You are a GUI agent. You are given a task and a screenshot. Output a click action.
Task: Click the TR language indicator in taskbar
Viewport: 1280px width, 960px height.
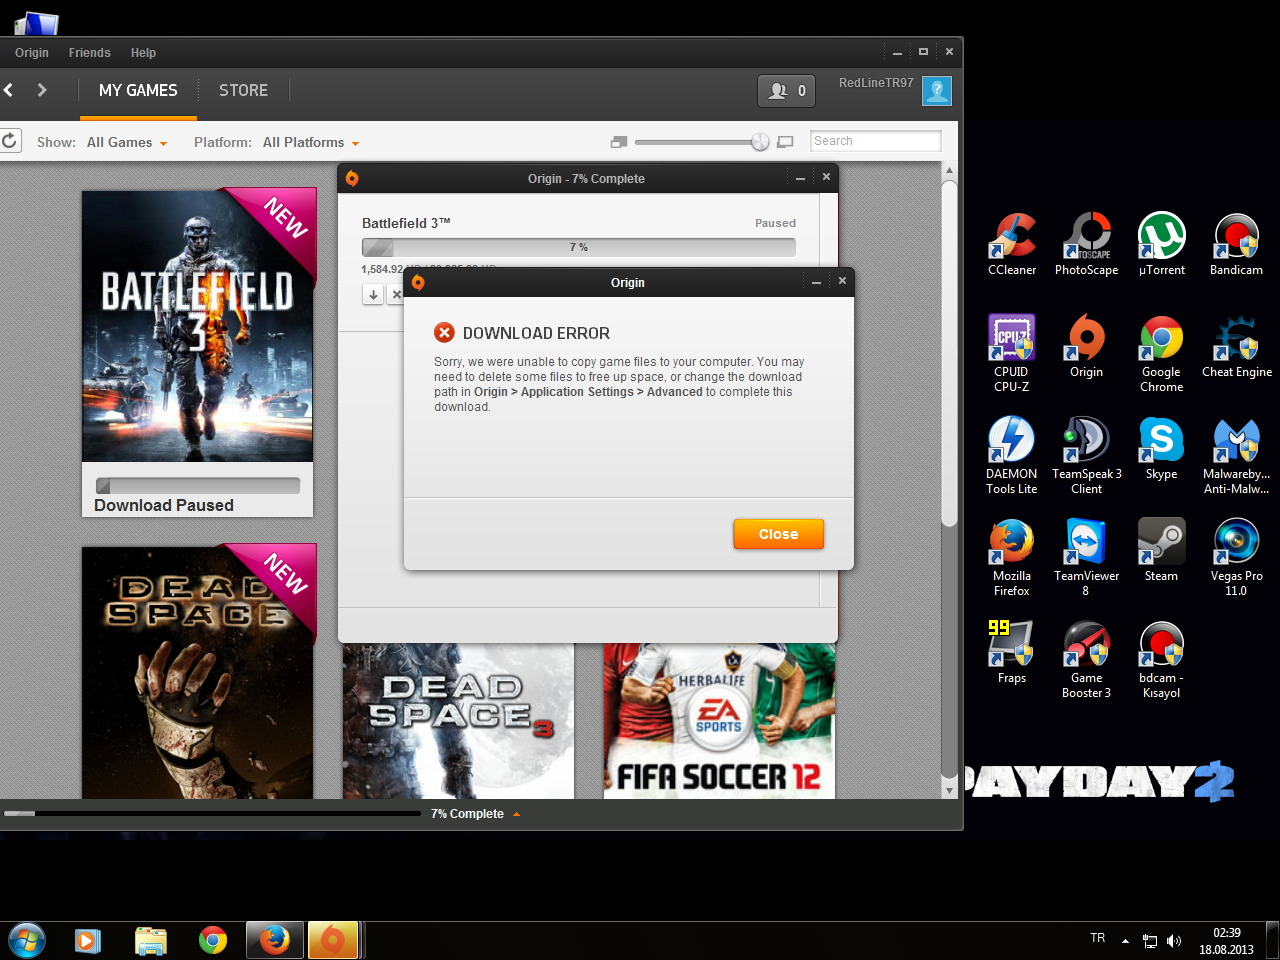(x=1098, y=938)
